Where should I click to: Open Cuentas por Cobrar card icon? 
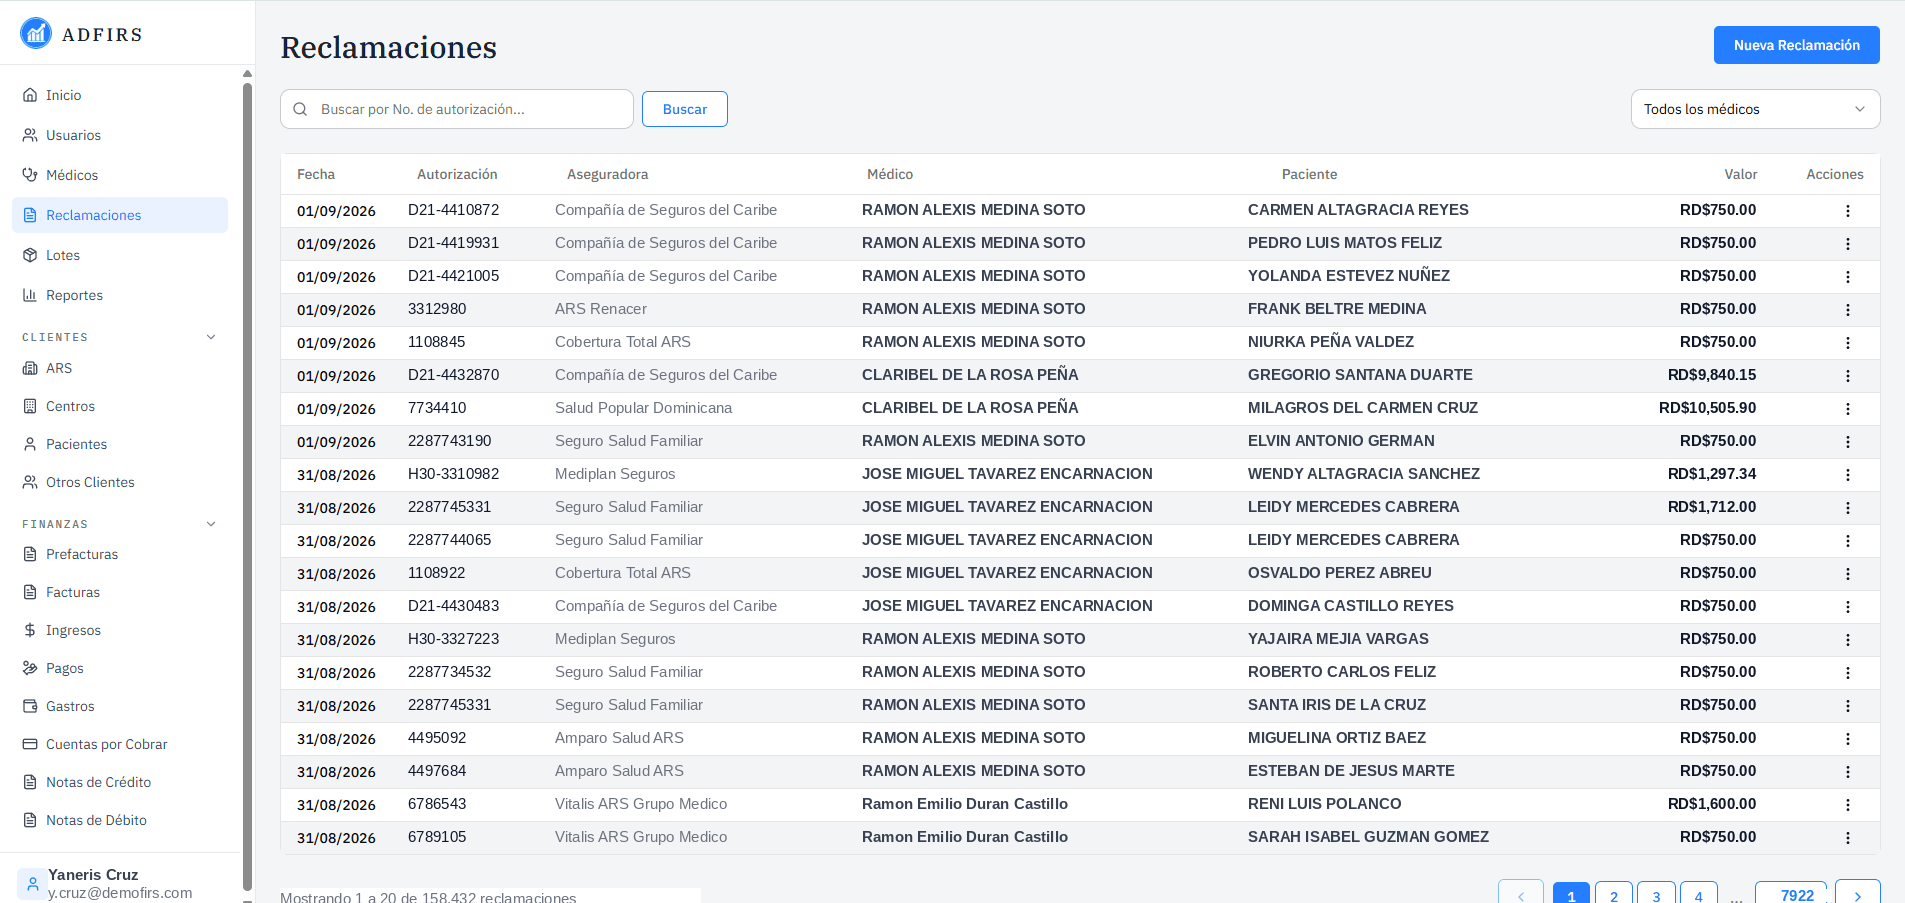click(30, 744)
